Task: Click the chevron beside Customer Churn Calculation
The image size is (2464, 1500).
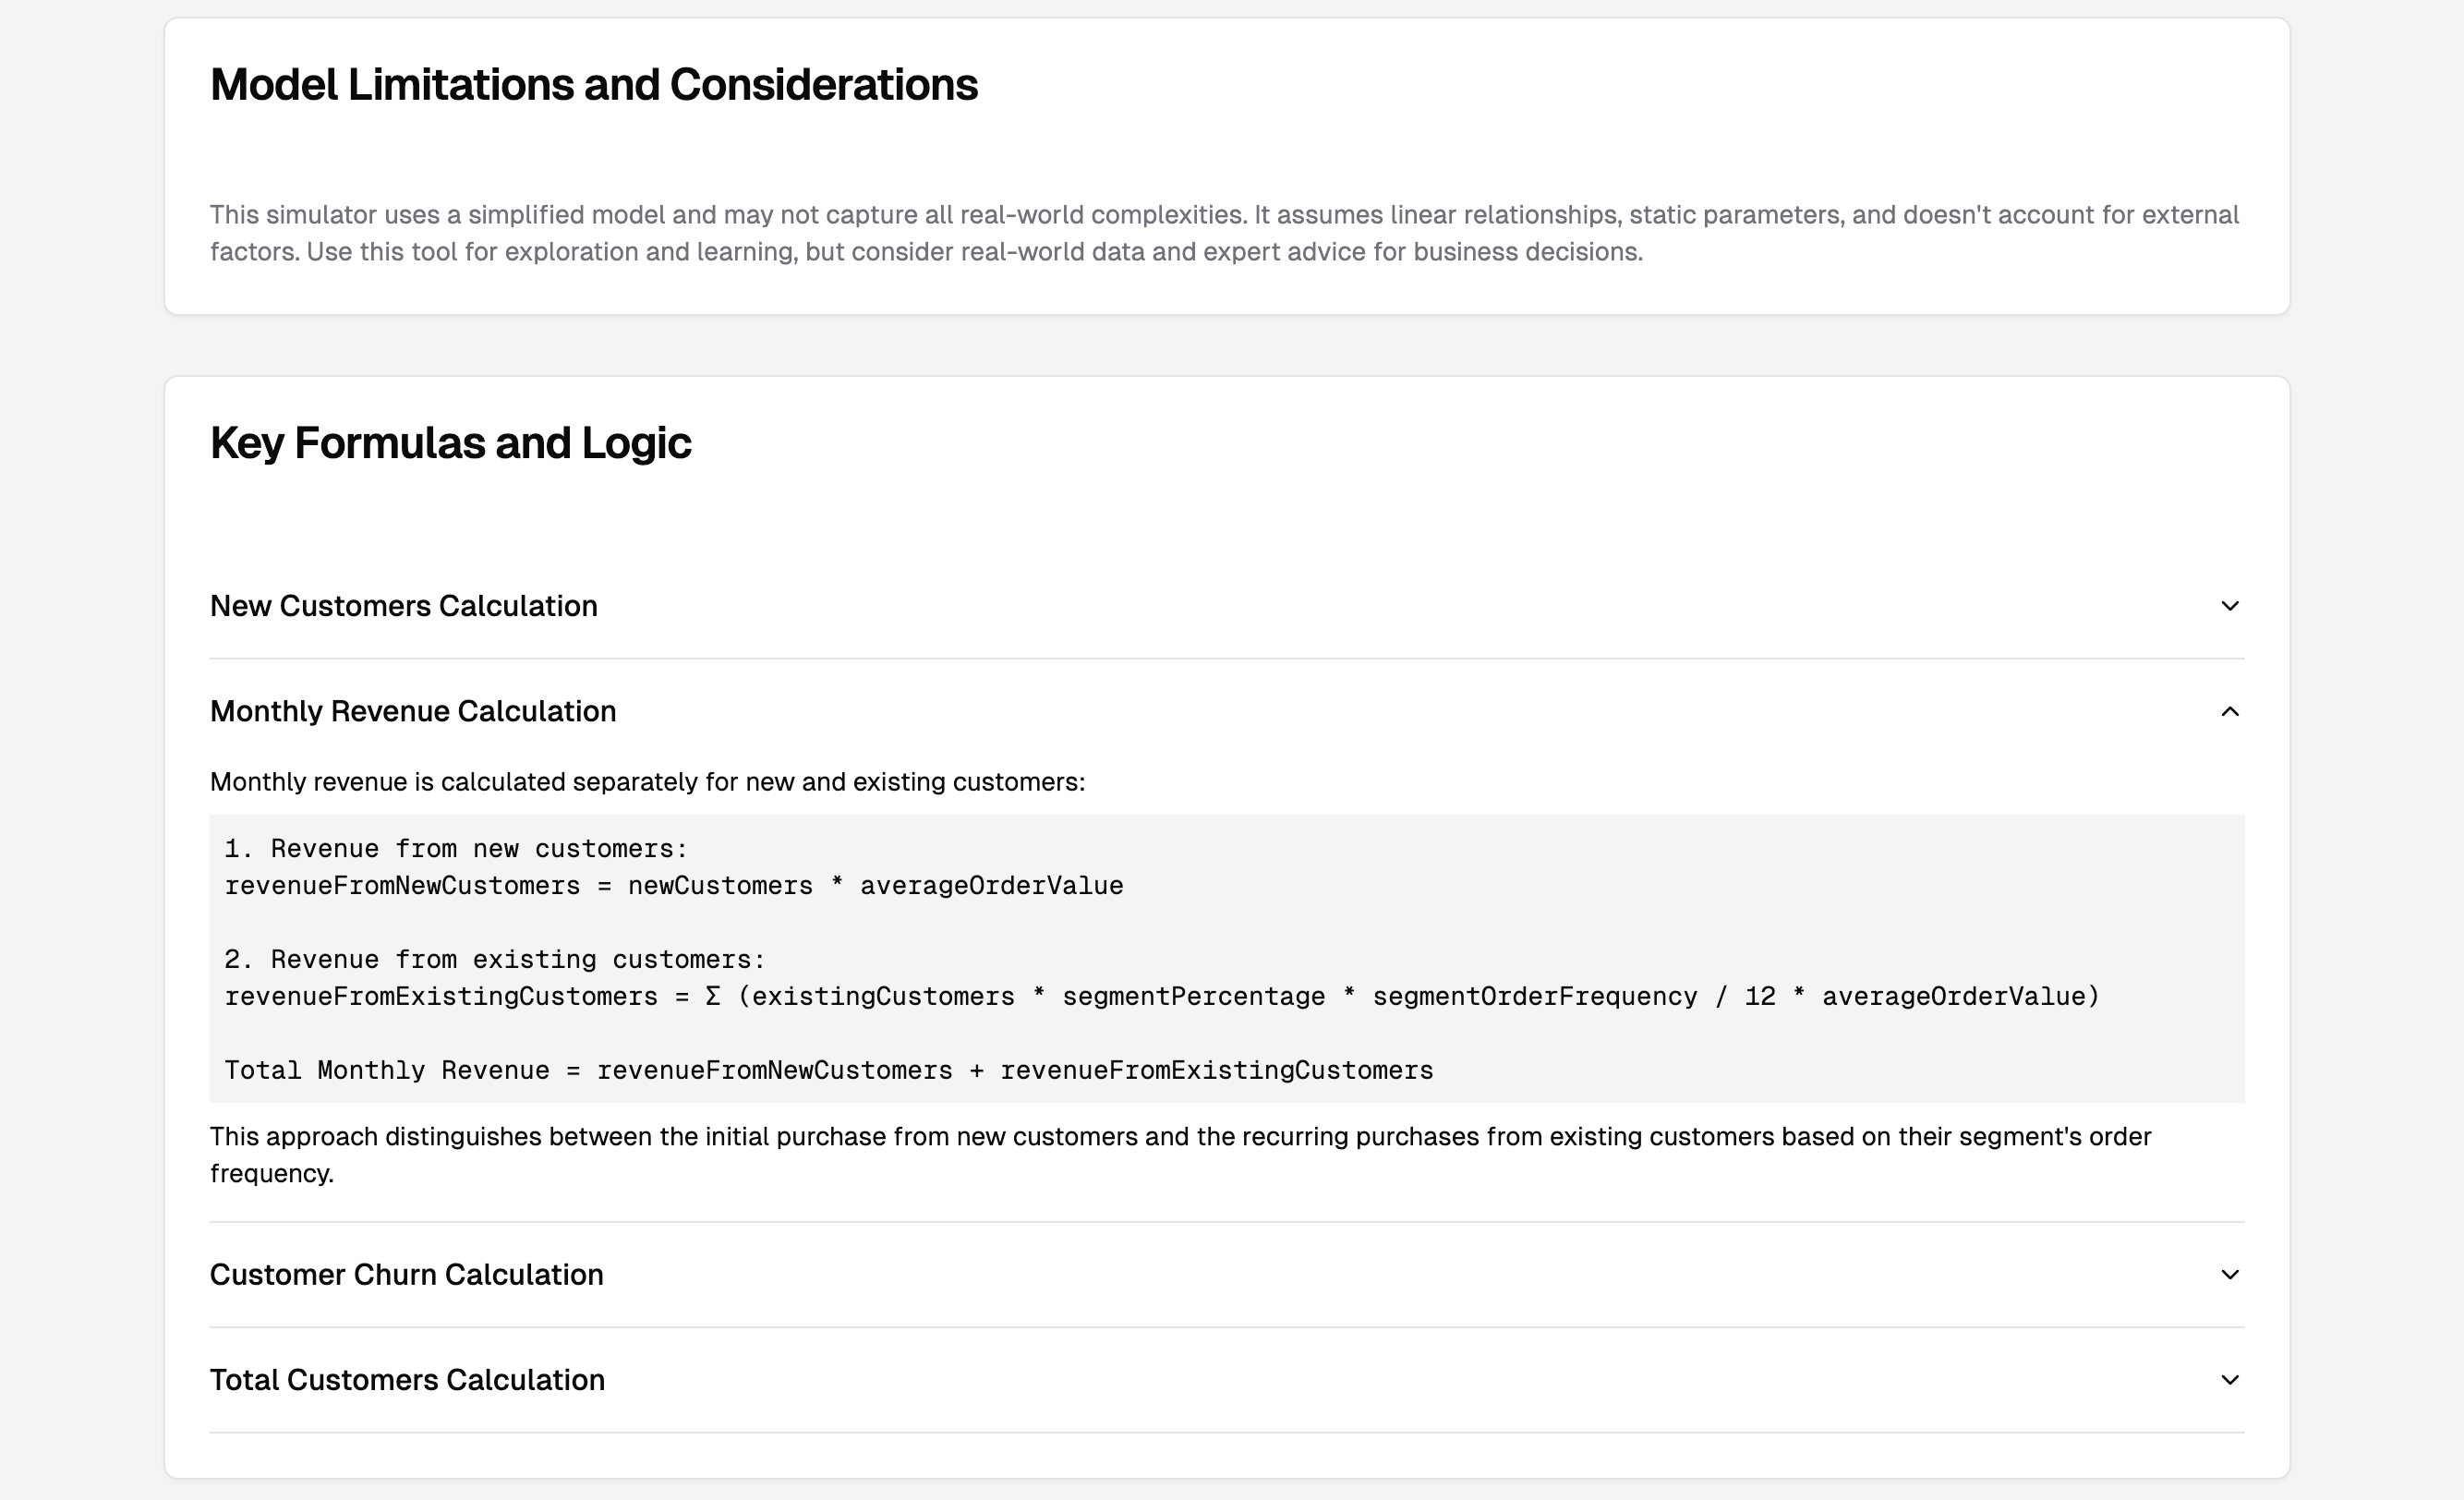Action: (x=2229, y=1274)
